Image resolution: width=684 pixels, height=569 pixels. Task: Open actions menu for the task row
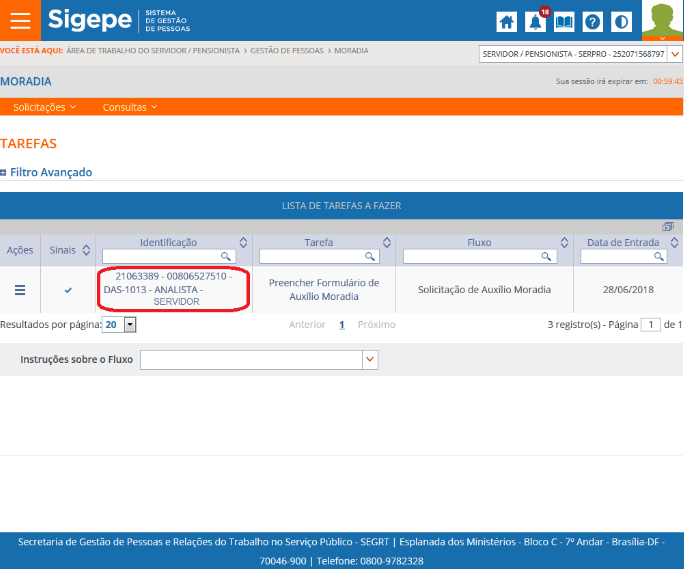click(x=20, y=290)
